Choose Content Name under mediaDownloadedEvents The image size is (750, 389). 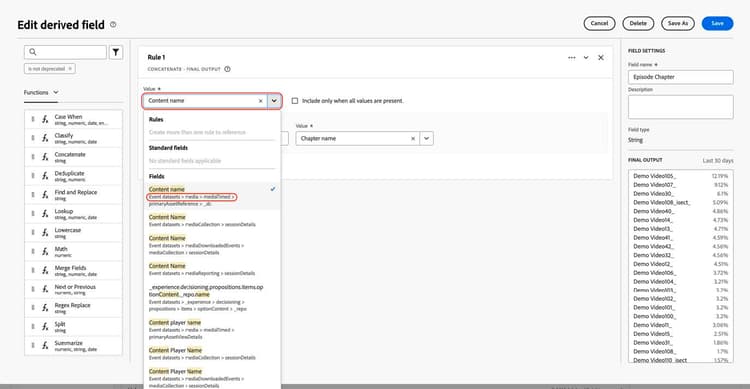coord(212,245)
